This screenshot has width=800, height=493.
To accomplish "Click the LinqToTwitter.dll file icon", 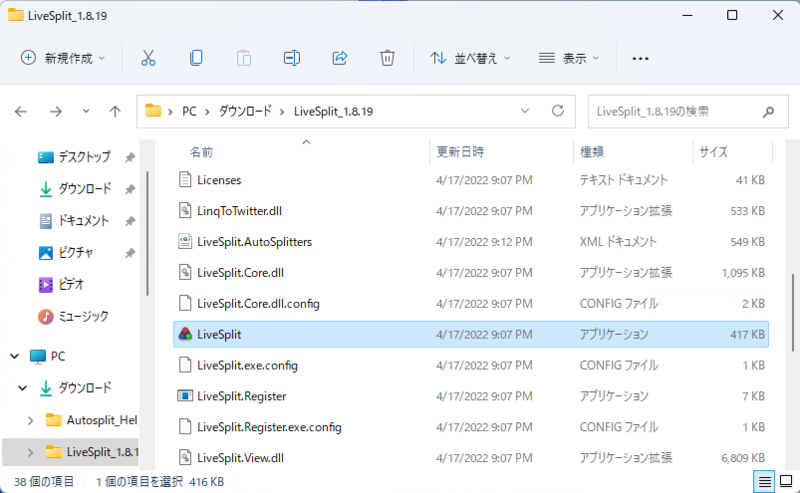I will (185, 211).
